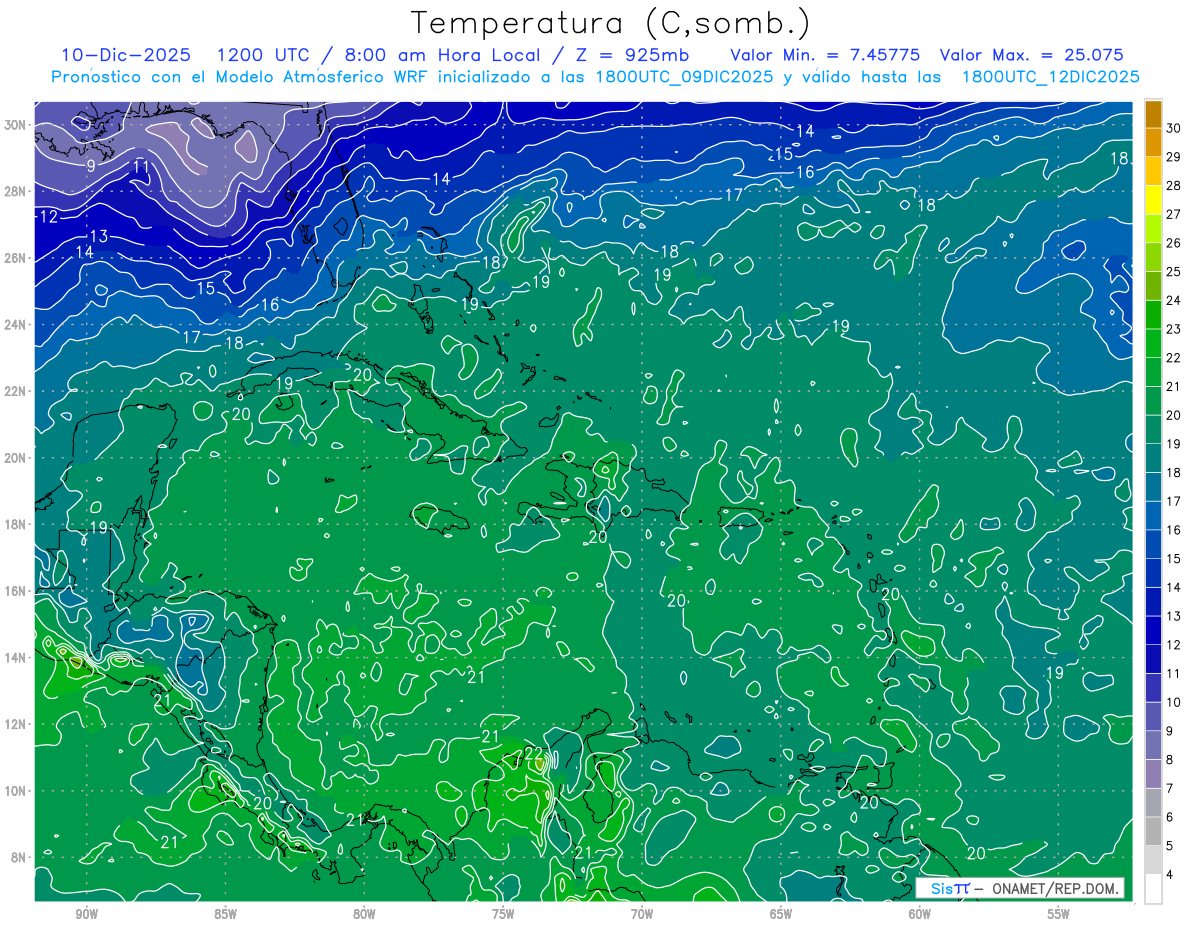The height and width of the screenshot is (927, 1200).
Task: Click the latitude axis label 16N
Action: (x=16, y=591)
